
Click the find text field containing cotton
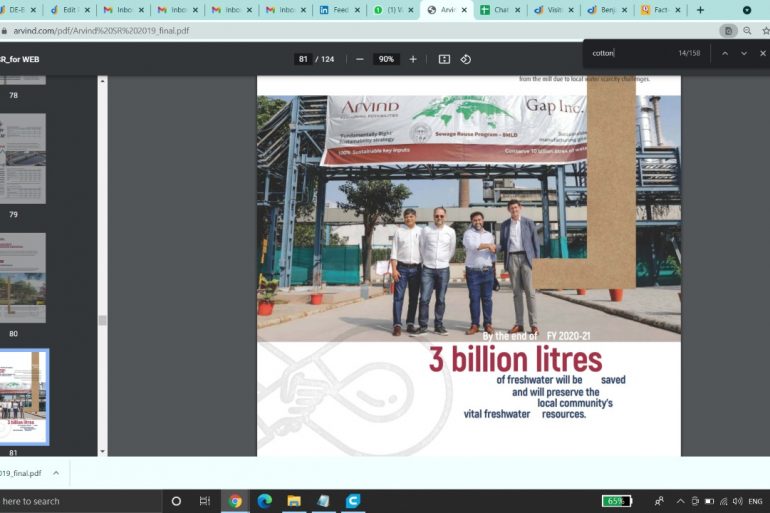pos(631,53)
